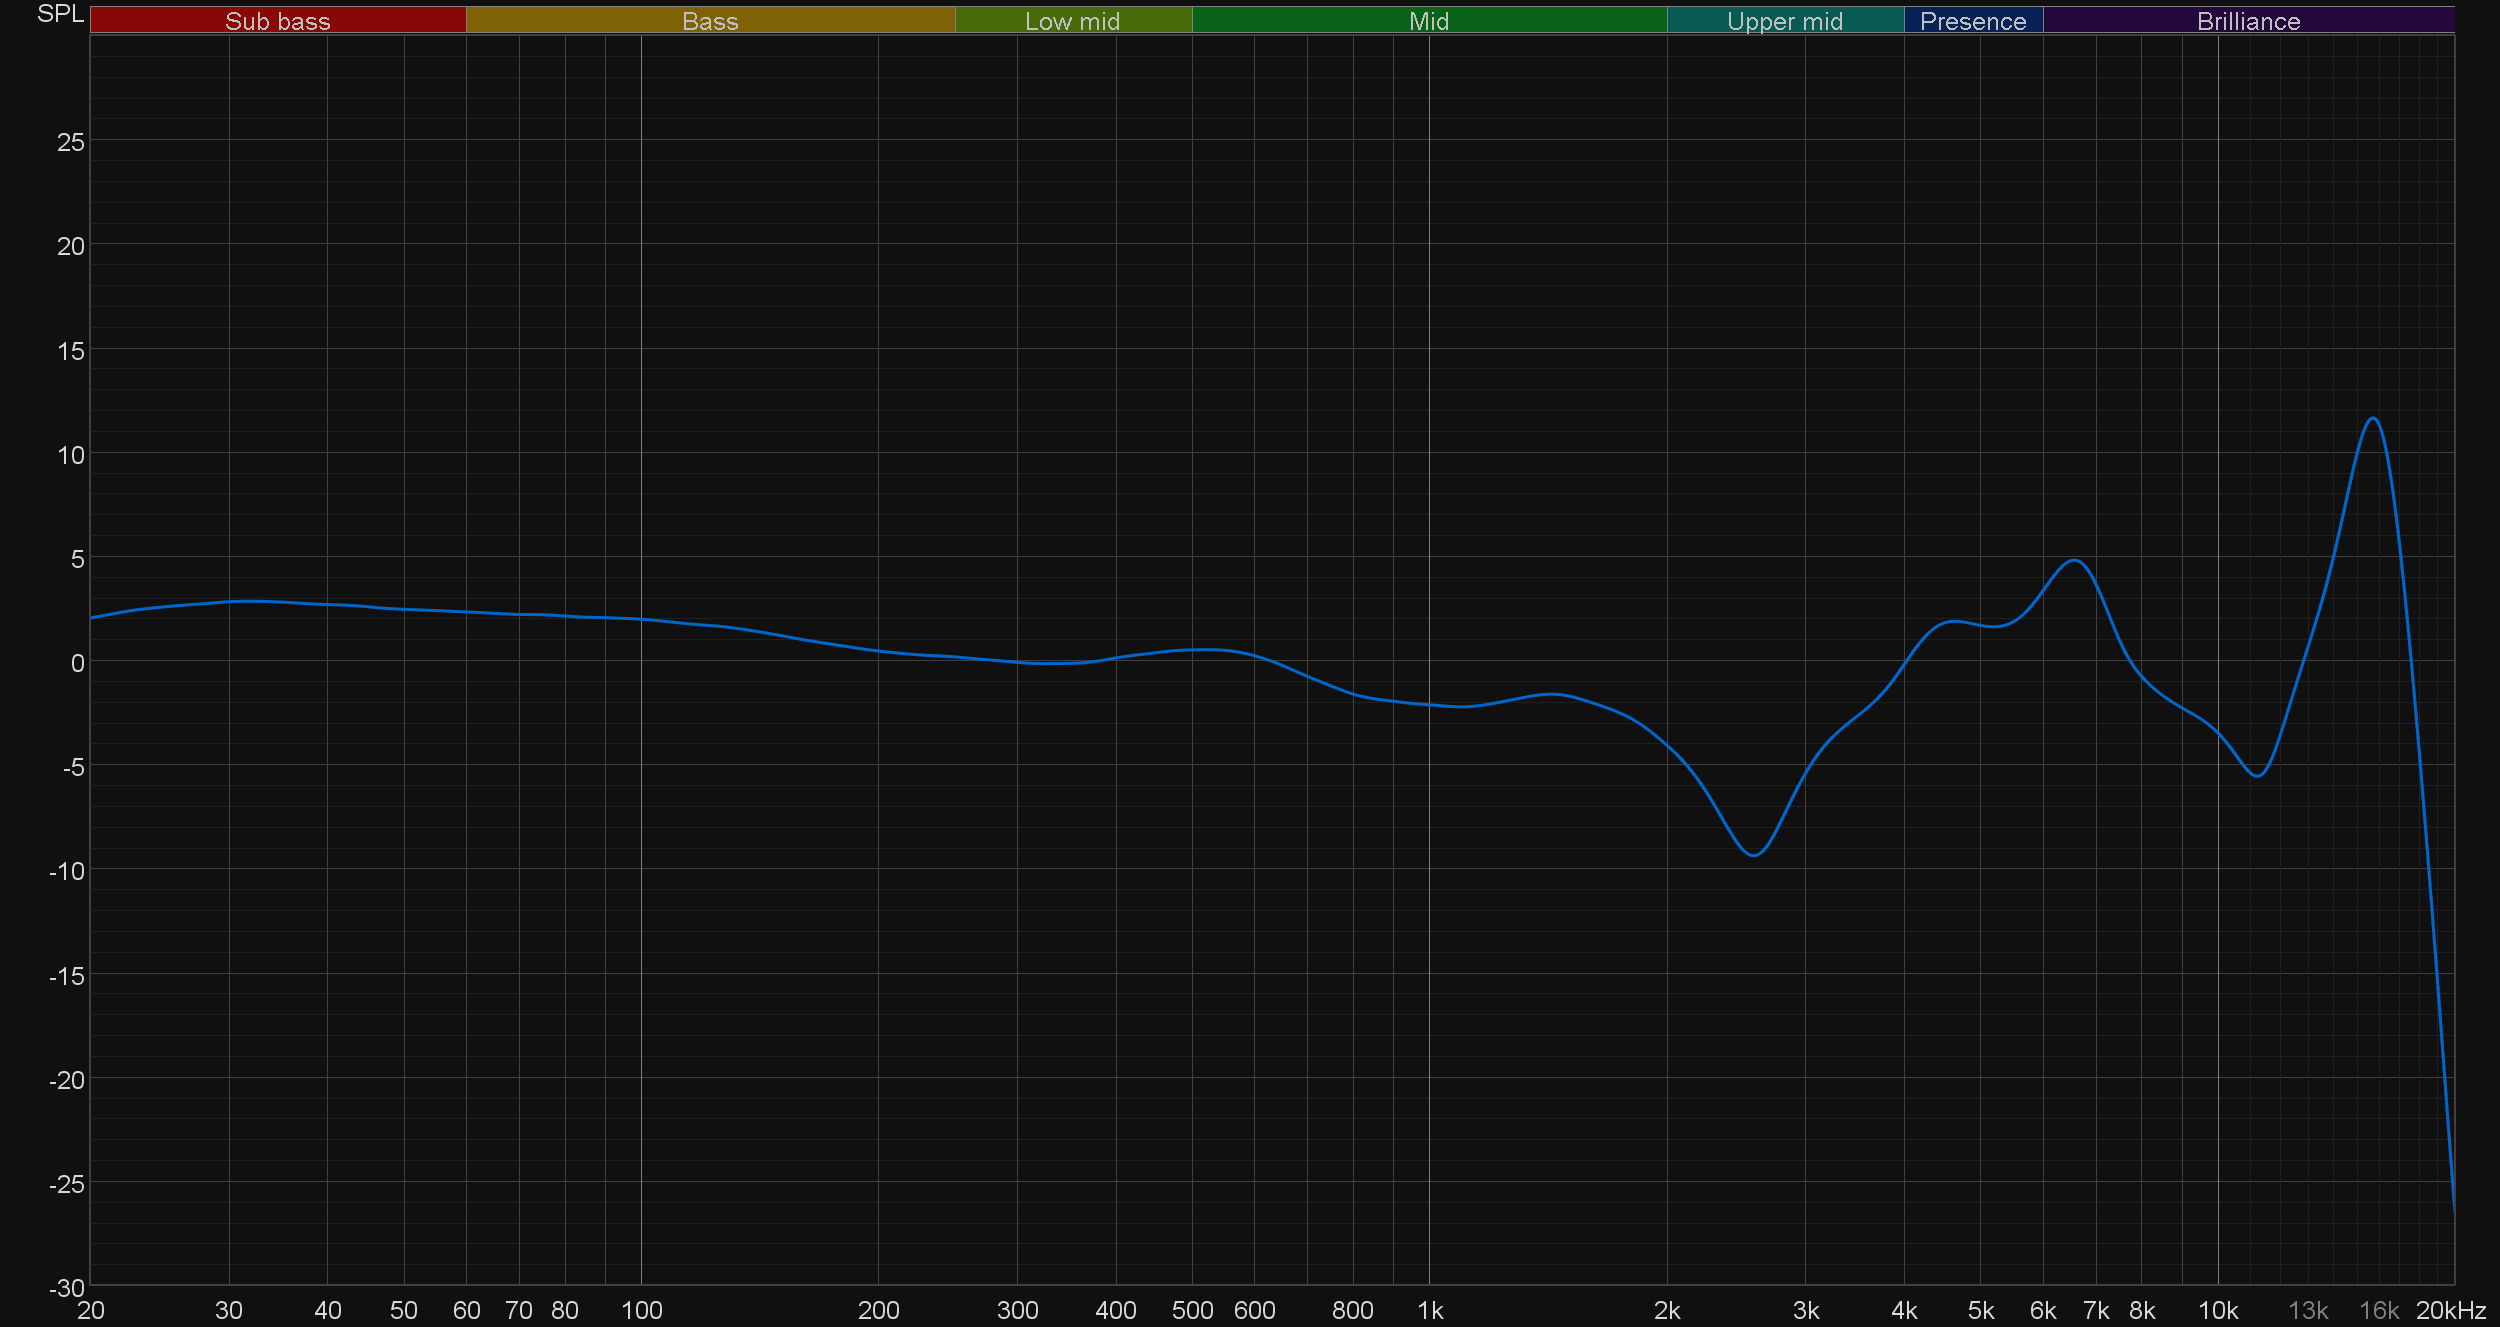Click the 20kHz label on the x-axis
The width and height of the screenshot is (2500, 1327).
click(x=2450, y=1310)
